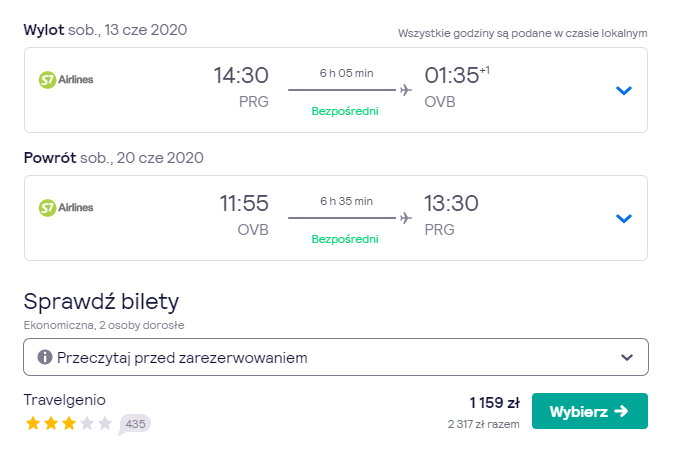Click the Travelgenio provider name

click(x=64, y=400)
